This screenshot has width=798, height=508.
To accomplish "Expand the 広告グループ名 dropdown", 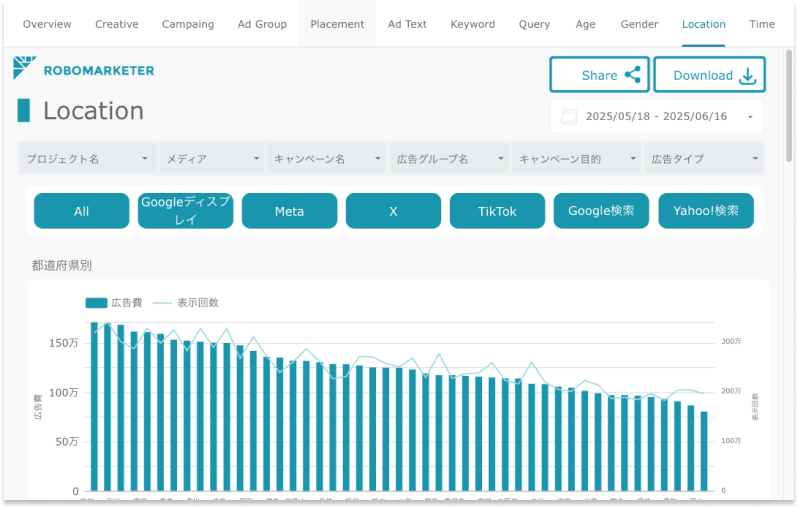I will pos(448,158).
